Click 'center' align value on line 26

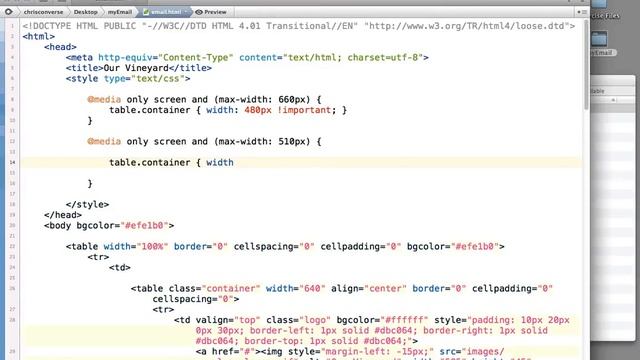tap(385, 289)
